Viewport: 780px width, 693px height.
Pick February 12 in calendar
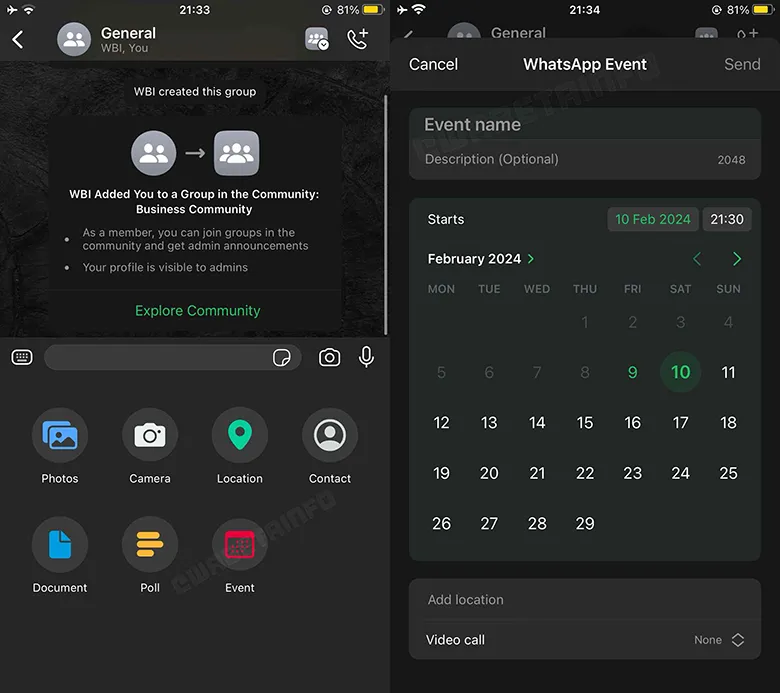tap(441, 422)
